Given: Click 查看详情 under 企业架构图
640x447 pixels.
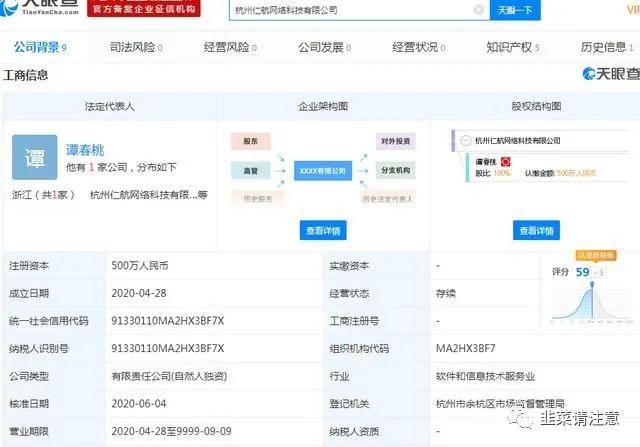Looking at the screenshot, I should click(322, 231).
